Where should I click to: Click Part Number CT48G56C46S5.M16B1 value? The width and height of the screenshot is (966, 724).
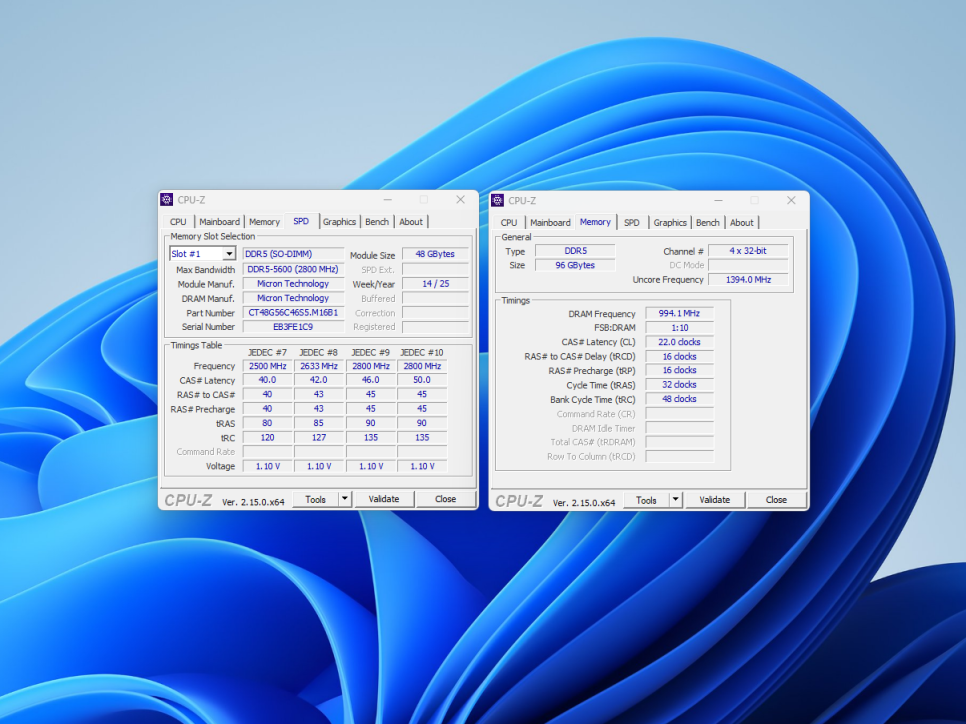point(293,312)
